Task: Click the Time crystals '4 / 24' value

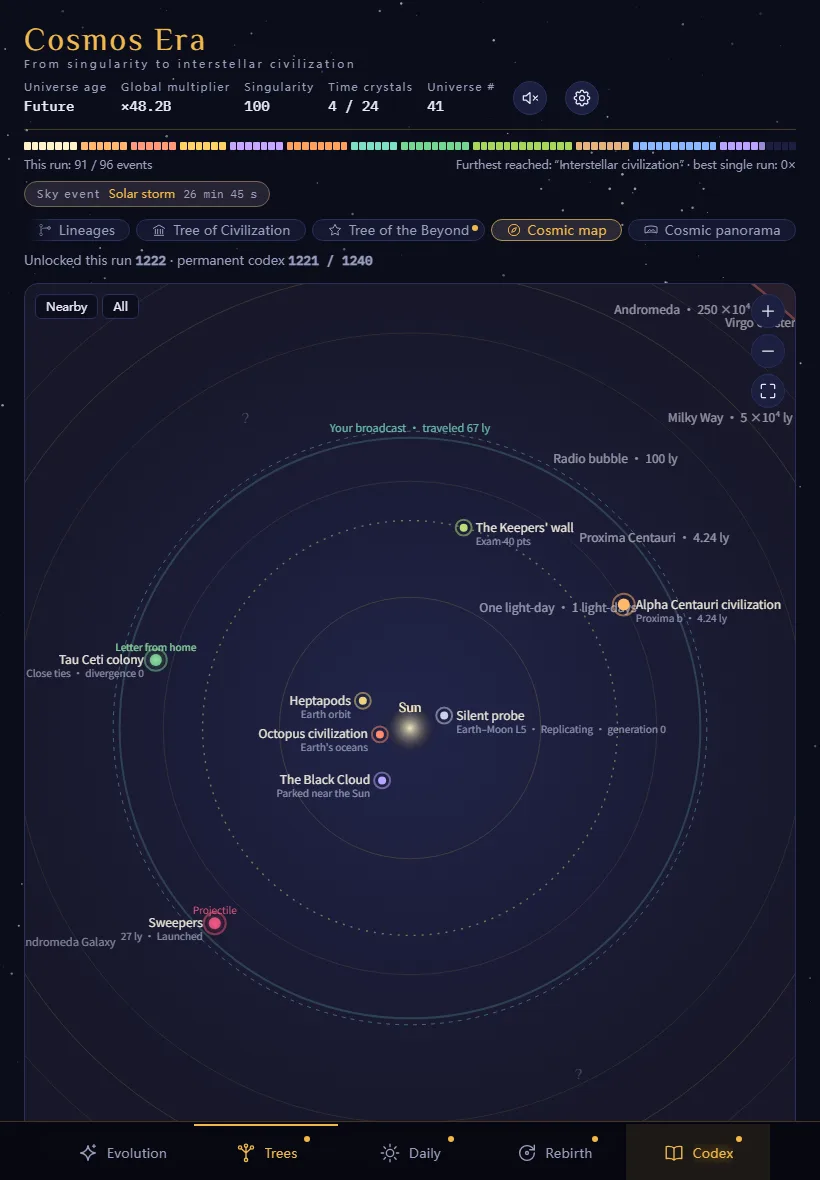Action: [354, 106]
